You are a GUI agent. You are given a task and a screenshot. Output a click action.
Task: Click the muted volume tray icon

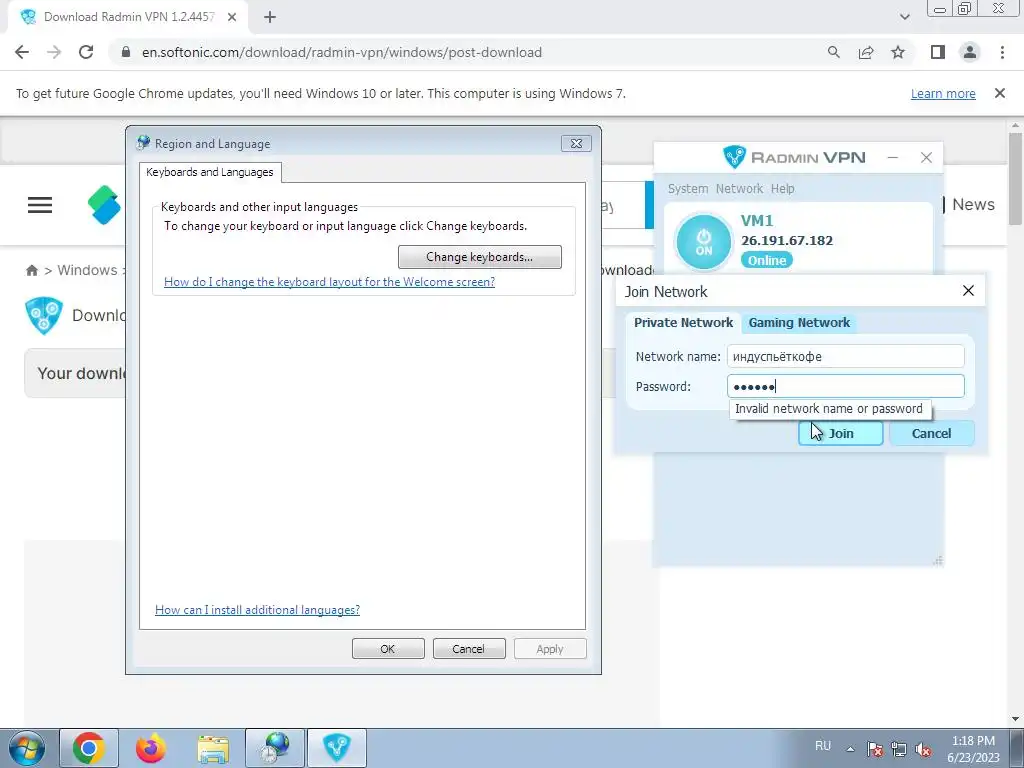coord(923,749)
